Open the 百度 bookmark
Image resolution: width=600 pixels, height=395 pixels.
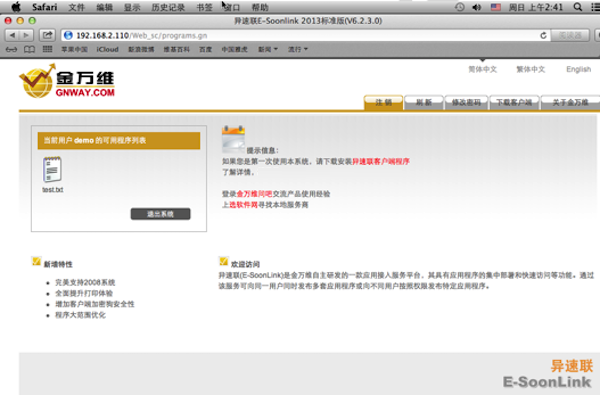click(205, 49)
